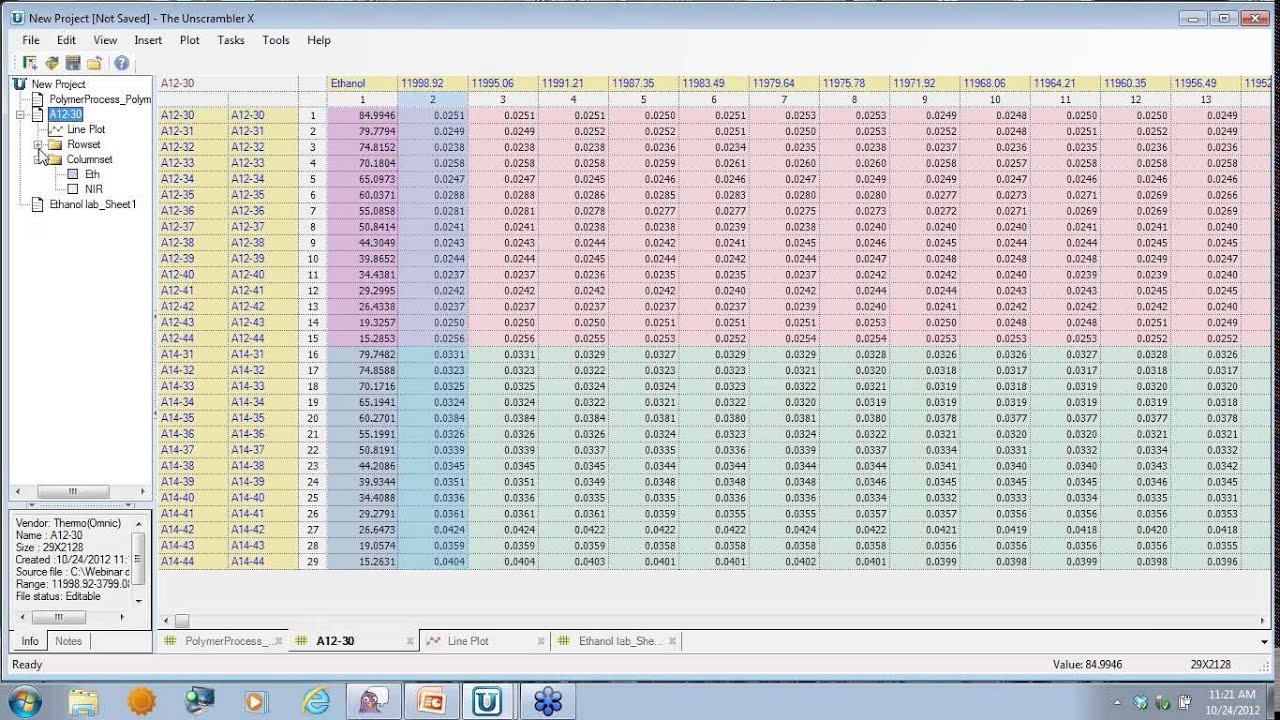Open the PowerPoint taskbar button
The height and width of the screenshot is (720, 1280).
[430, 701]
